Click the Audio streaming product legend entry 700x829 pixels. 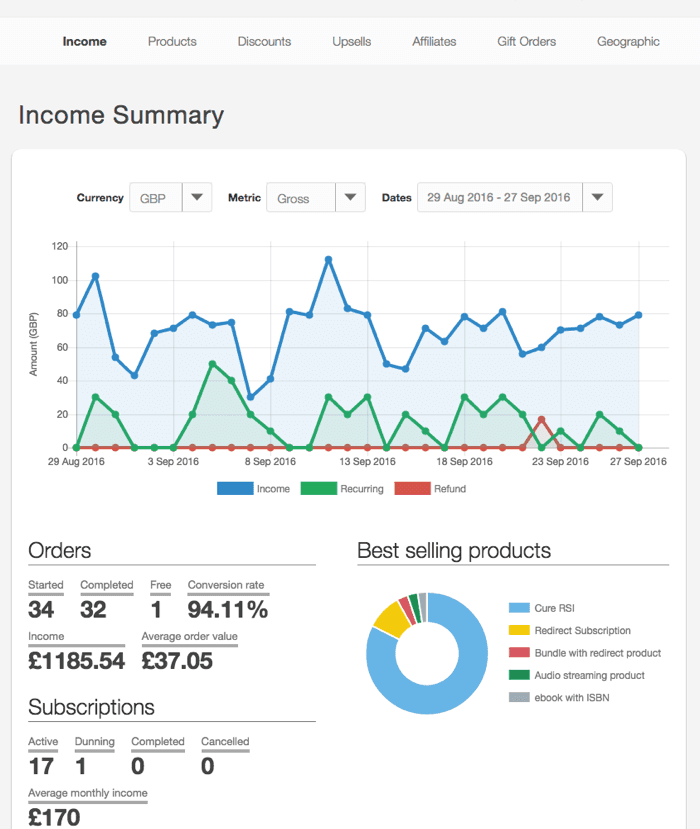(589, 675)
